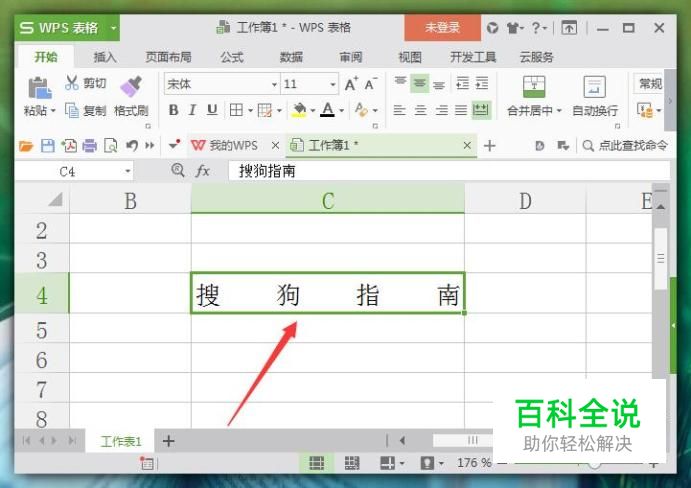Screen dimensions: 691x488
Task: Click the clear format eraser icon
Action: click(x=361, y=110)
